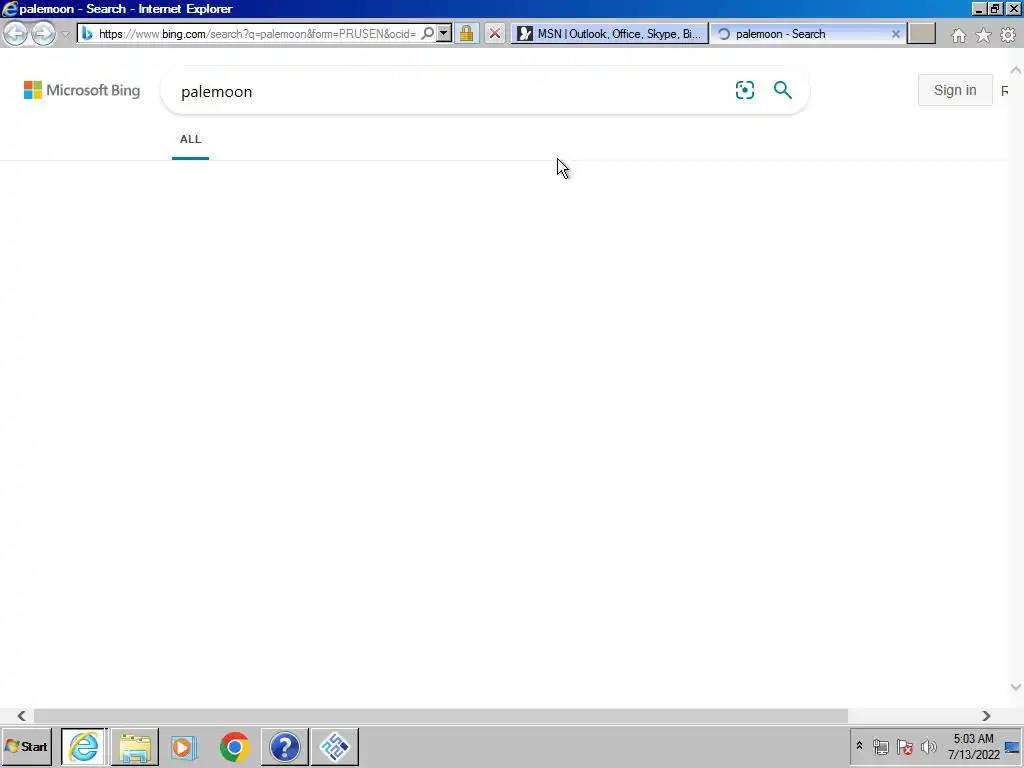The height and width of the screenshot is (768, 1024).
Task: Click the network tray icon
Action: tap(880, 746)
